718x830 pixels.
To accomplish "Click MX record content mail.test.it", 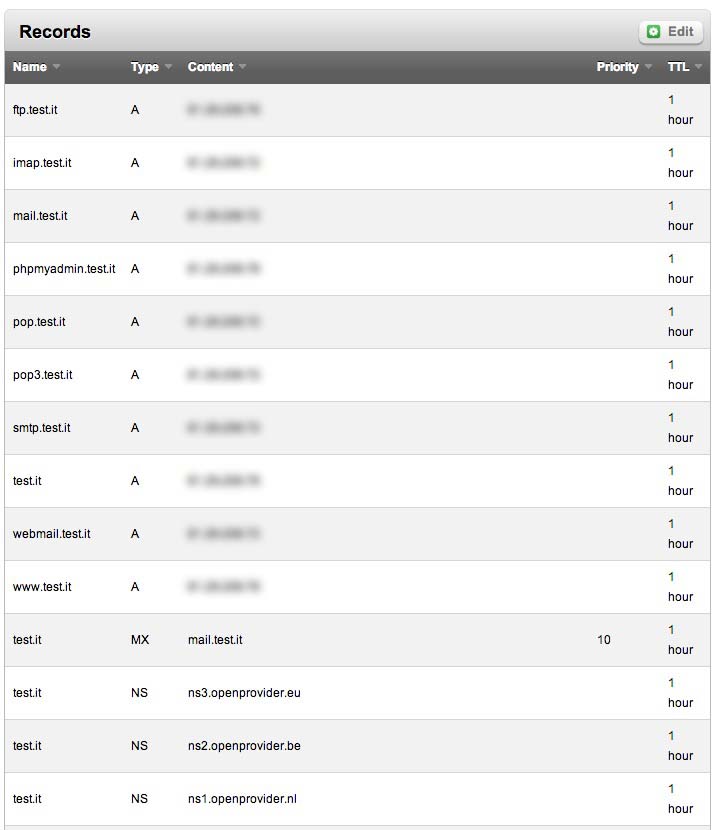I will [215, 639].
